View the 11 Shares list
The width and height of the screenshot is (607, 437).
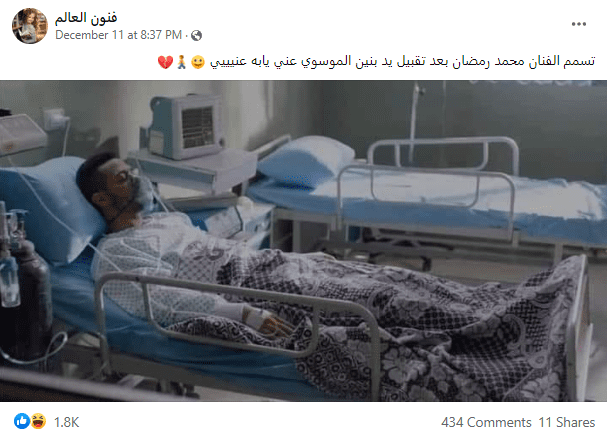[x=567, y=422]
